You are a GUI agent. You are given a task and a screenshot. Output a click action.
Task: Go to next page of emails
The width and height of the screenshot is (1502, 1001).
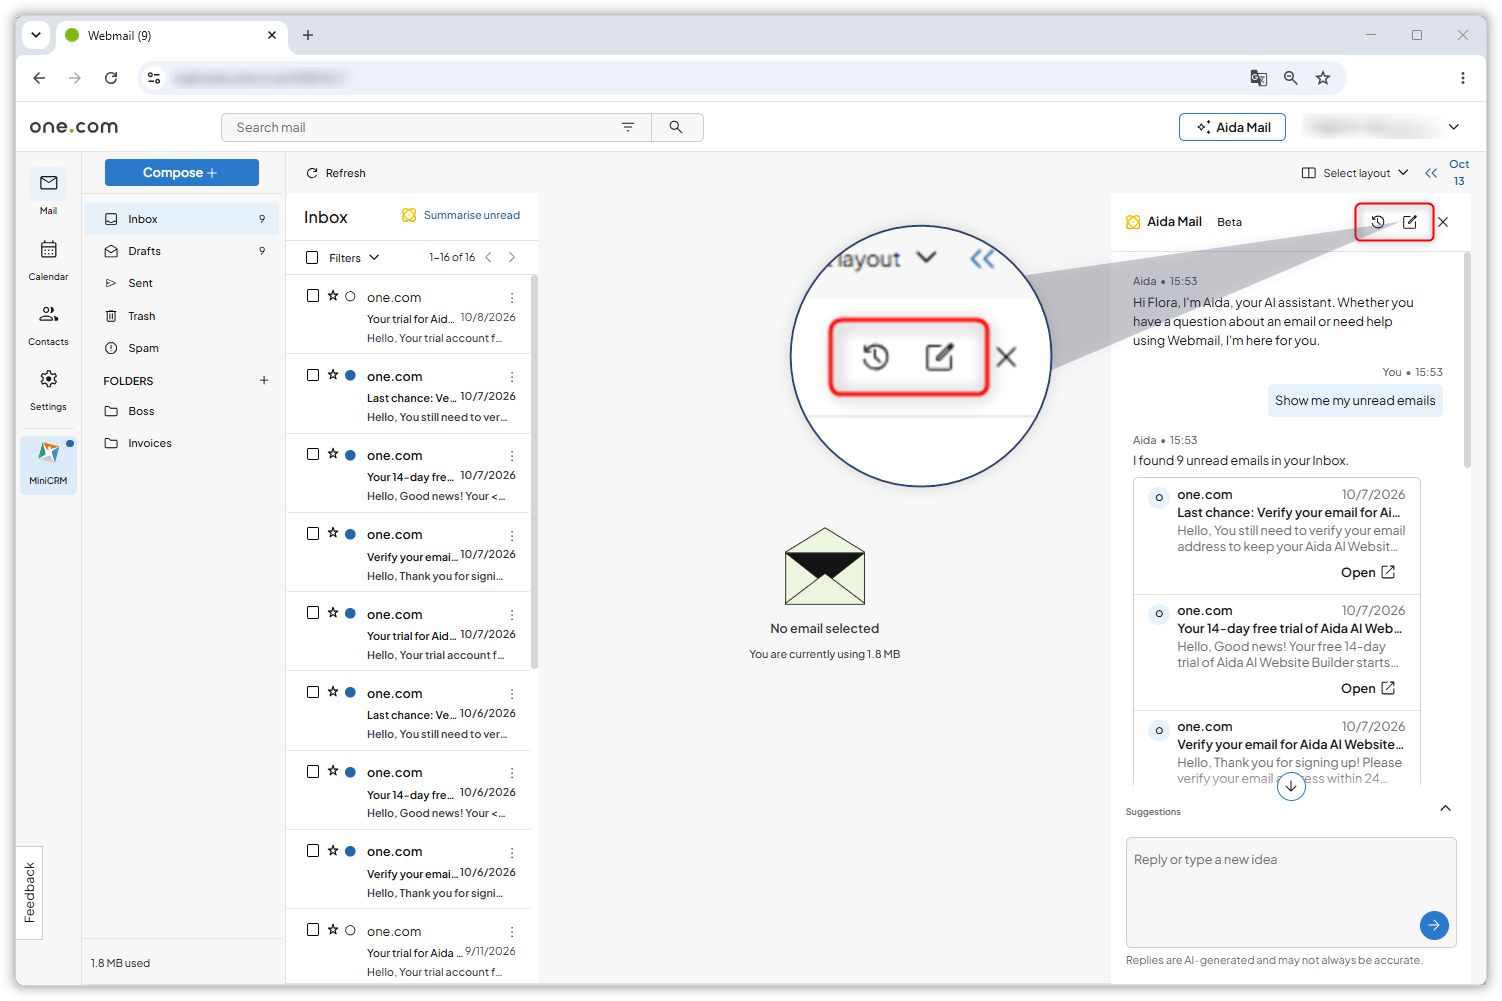(x=512, y=257)
